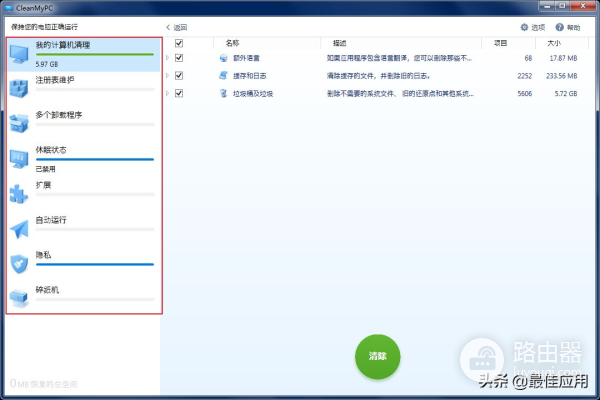Open the 休眠状态 hibernation icon
The image size is (600, 400).
pos(20,159)
